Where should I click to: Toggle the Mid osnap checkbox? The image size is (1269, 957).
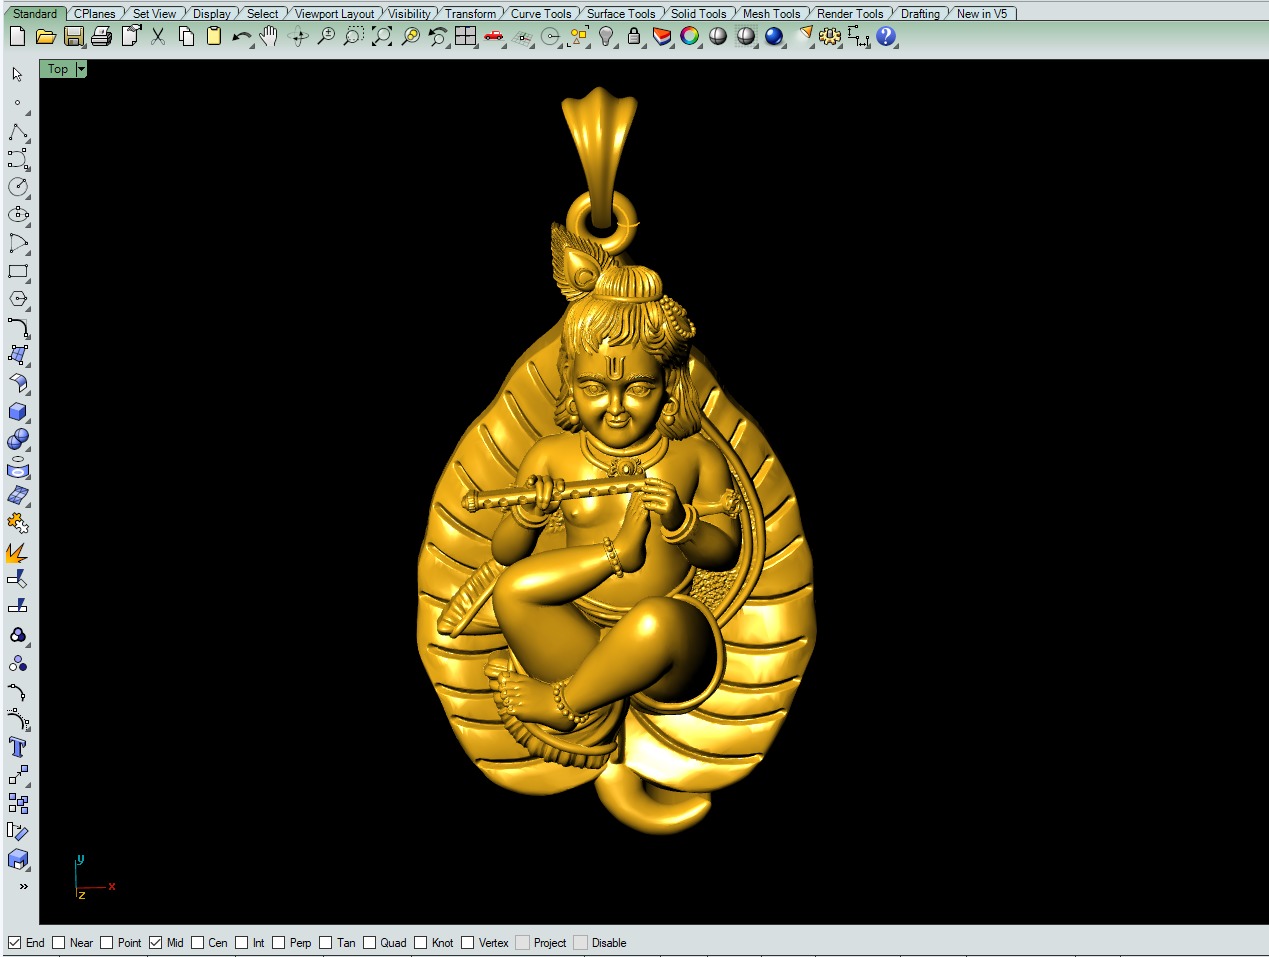click(156, 942)
